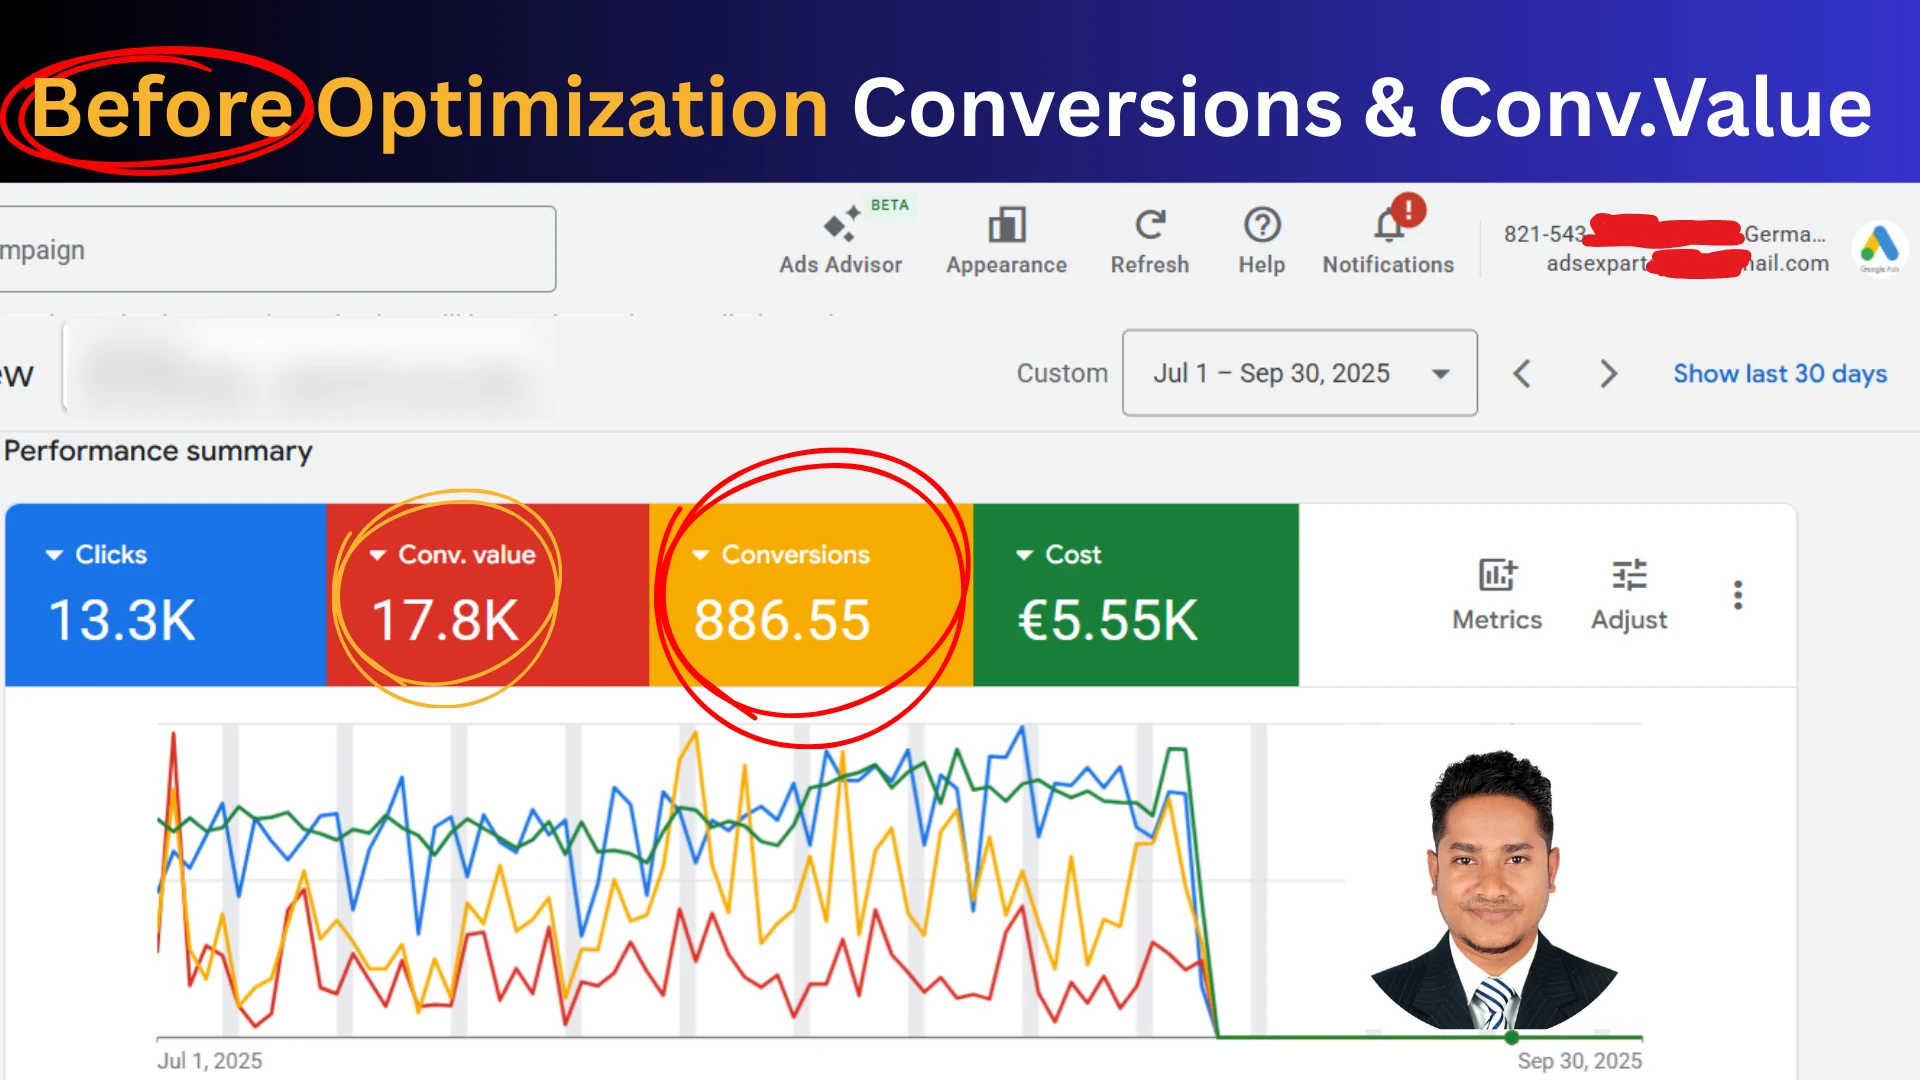Viewport: 1920px width, 1080px height.
Task: Open the Adjust sliders icon
Action: 1629,576
